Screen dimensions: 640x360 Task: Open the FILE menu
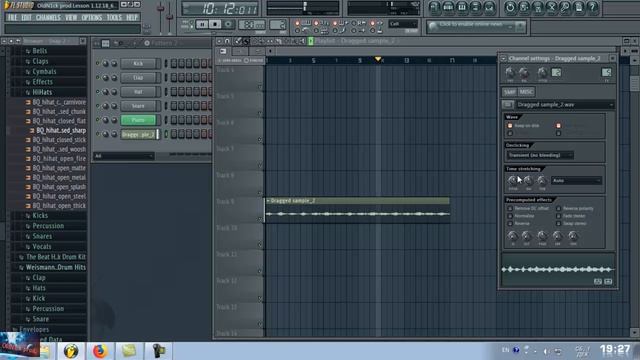[12, 18]
